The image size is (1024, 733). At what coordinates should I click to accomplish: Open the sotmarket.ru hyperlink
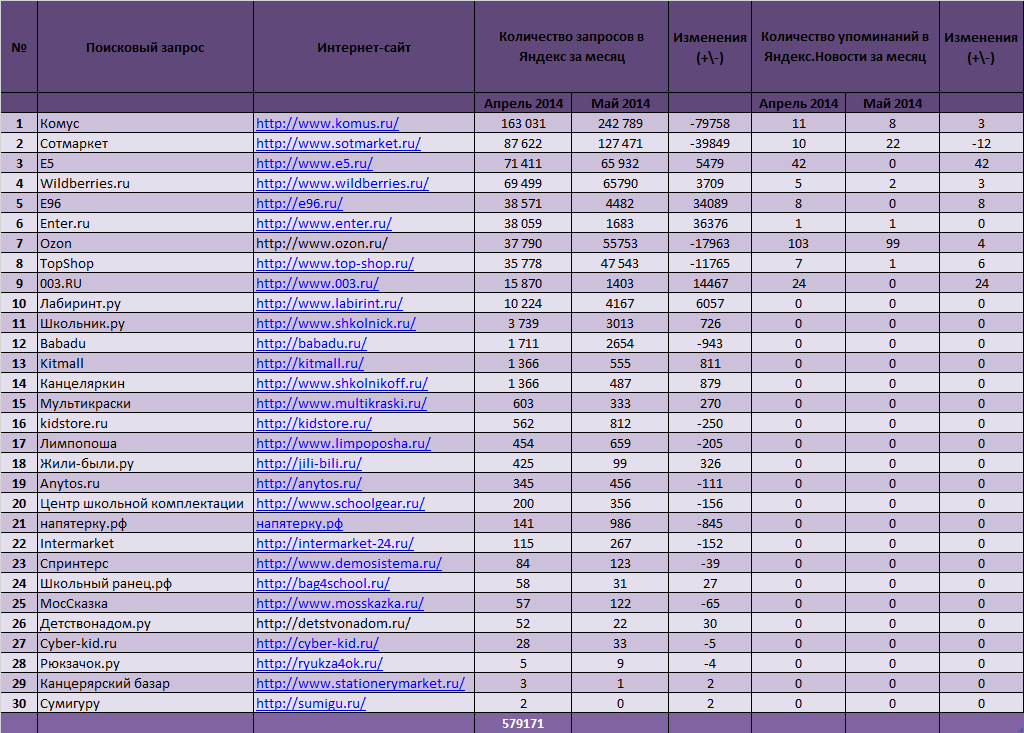click(x=338, y=144)
